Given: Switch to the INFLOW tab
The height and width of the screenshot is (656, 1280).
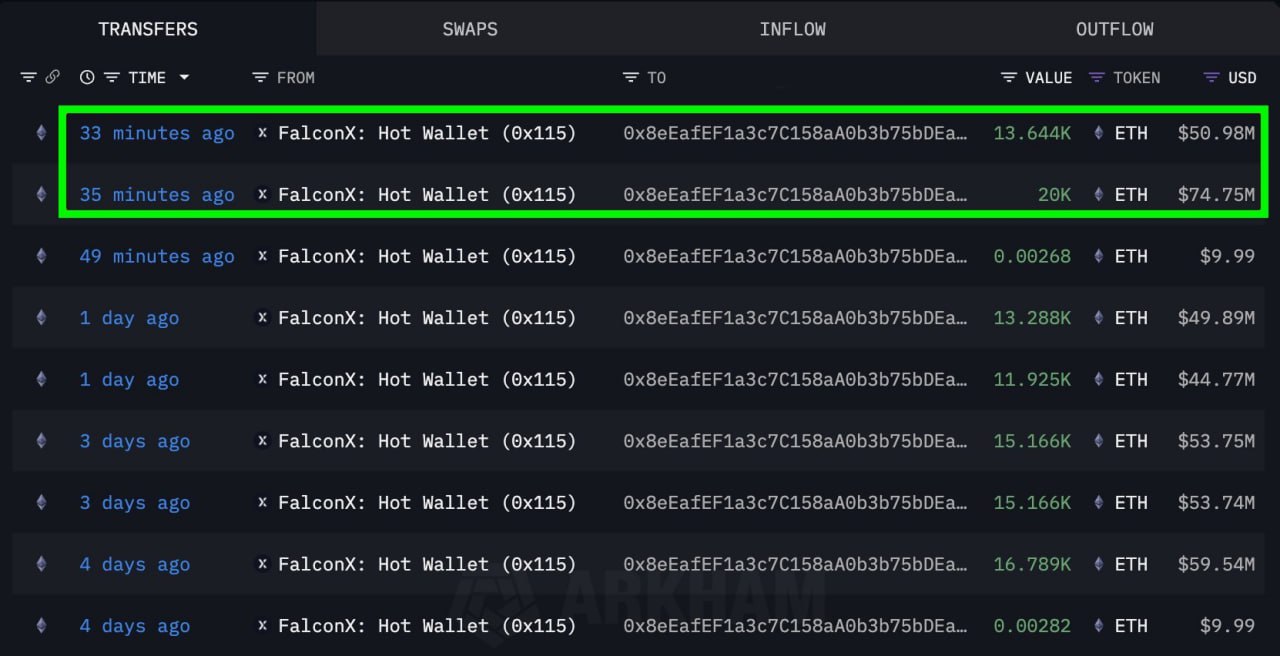Looking at the screenshot, I should [793, 29].
